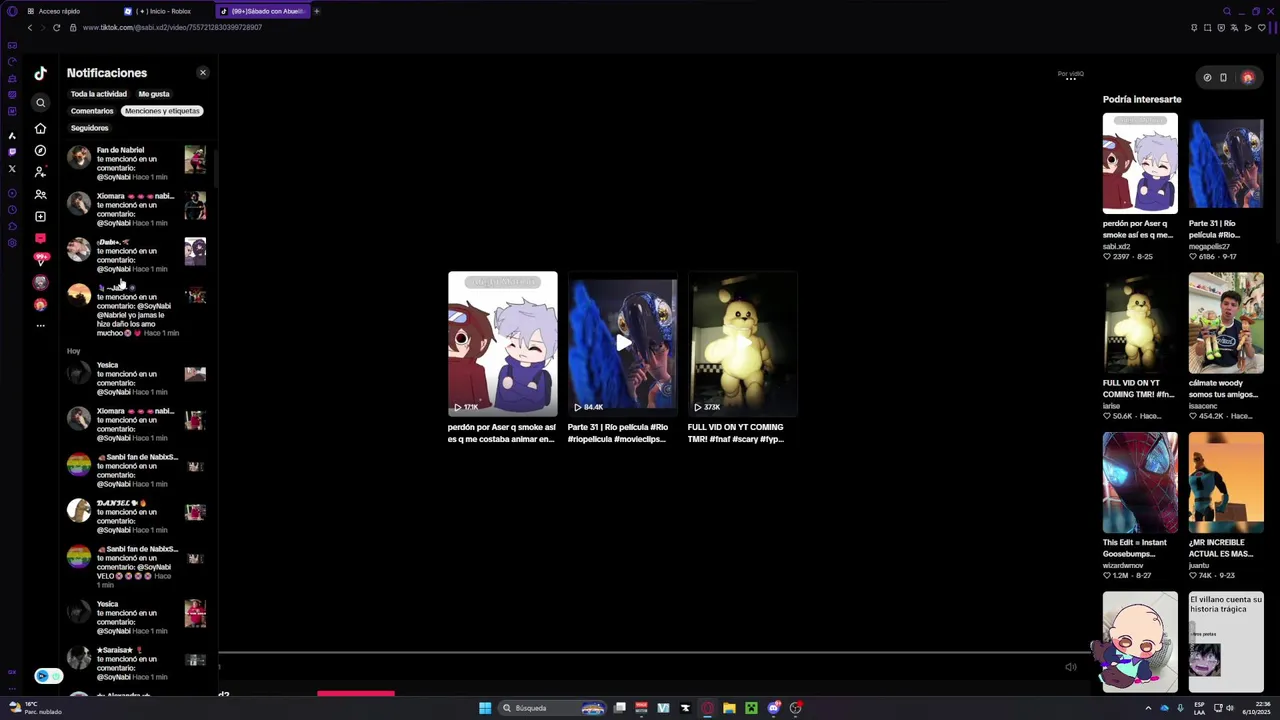This screenshot has height=720, width=1280.
Task: Go back in browser history
Action: [x=30, y=28]
